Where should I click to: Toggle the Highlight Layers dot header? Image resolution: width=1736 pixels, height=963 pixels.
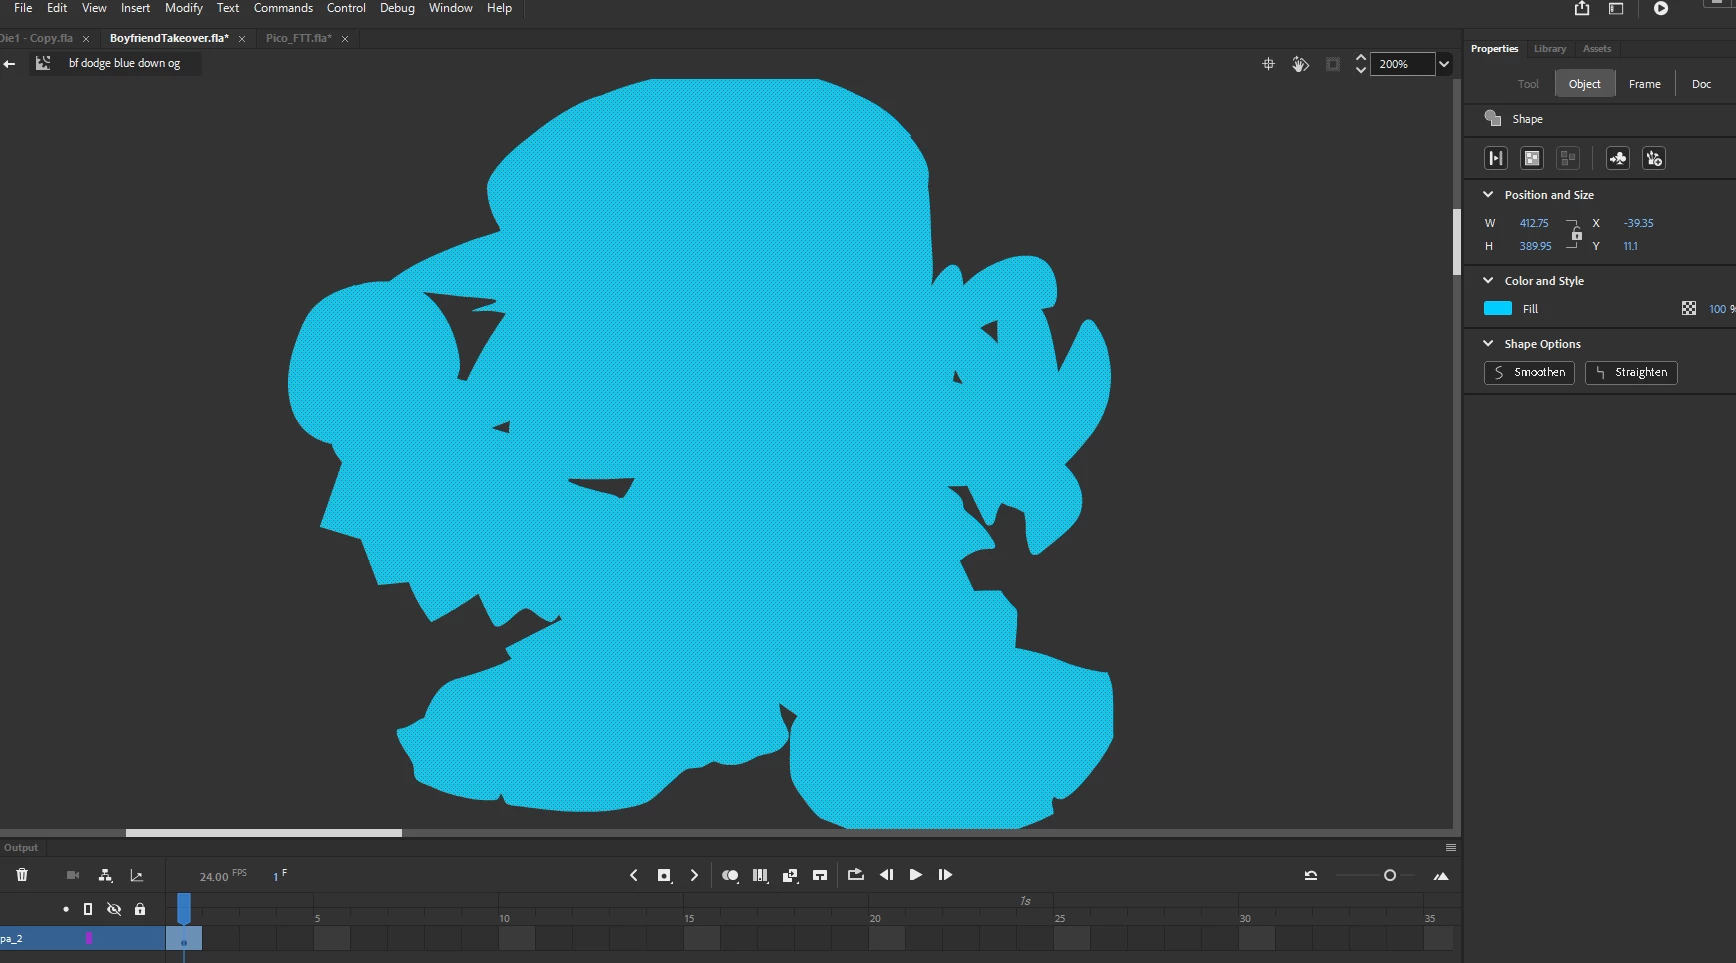tap(66, 909)
